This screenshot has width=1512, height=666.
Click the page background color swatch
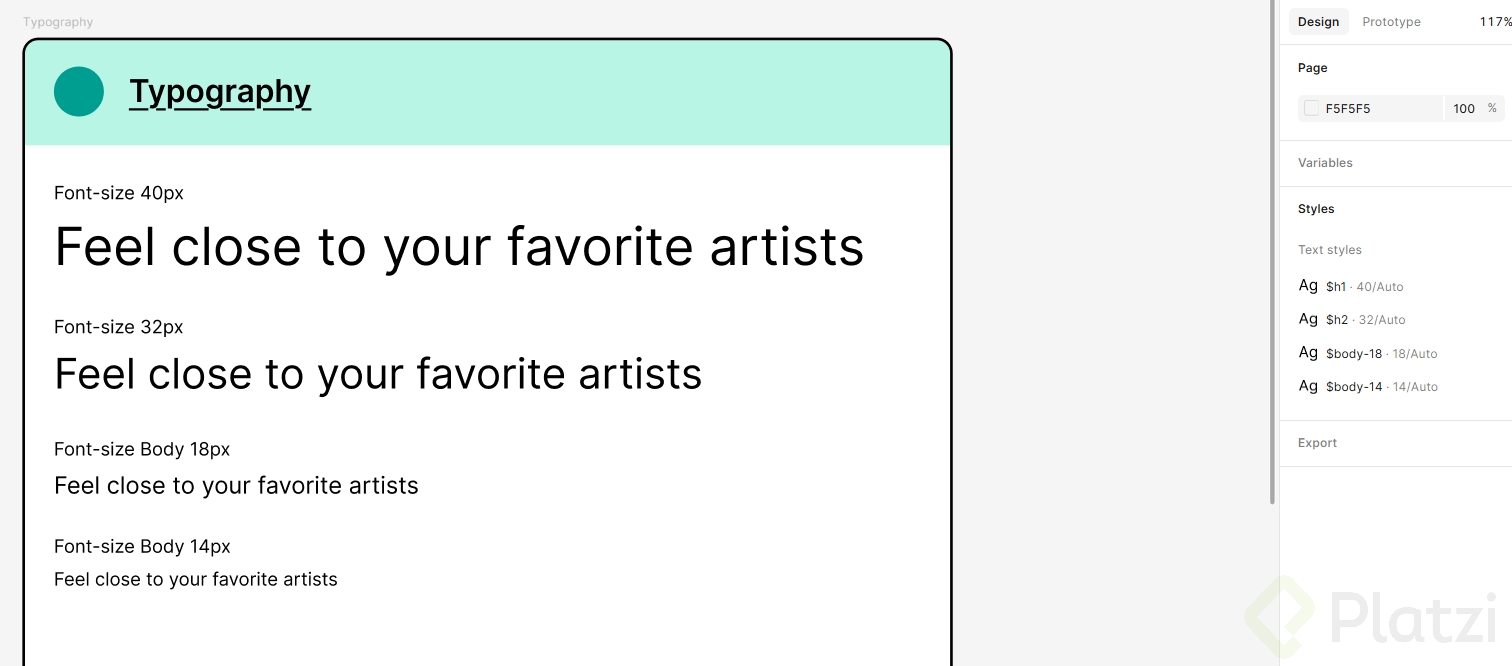[1311, 108]
